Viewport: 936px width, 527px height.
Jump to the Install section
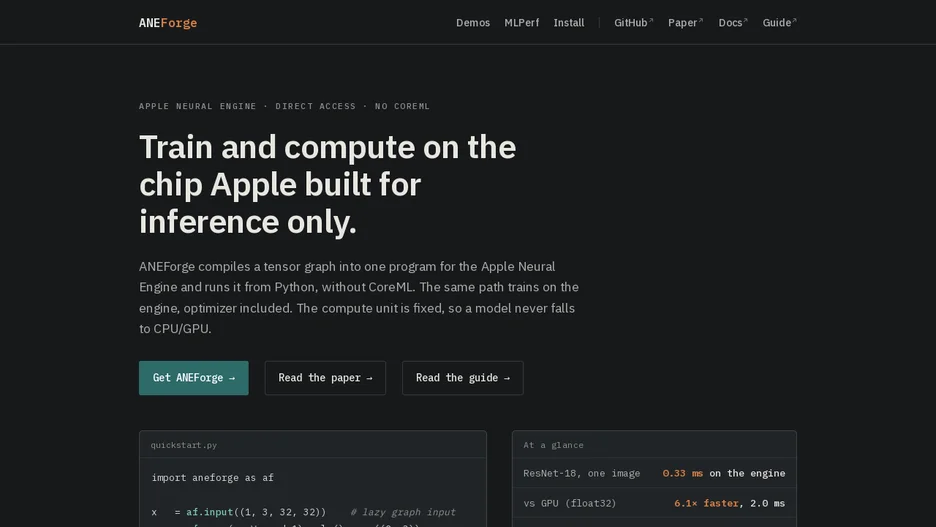568,23
